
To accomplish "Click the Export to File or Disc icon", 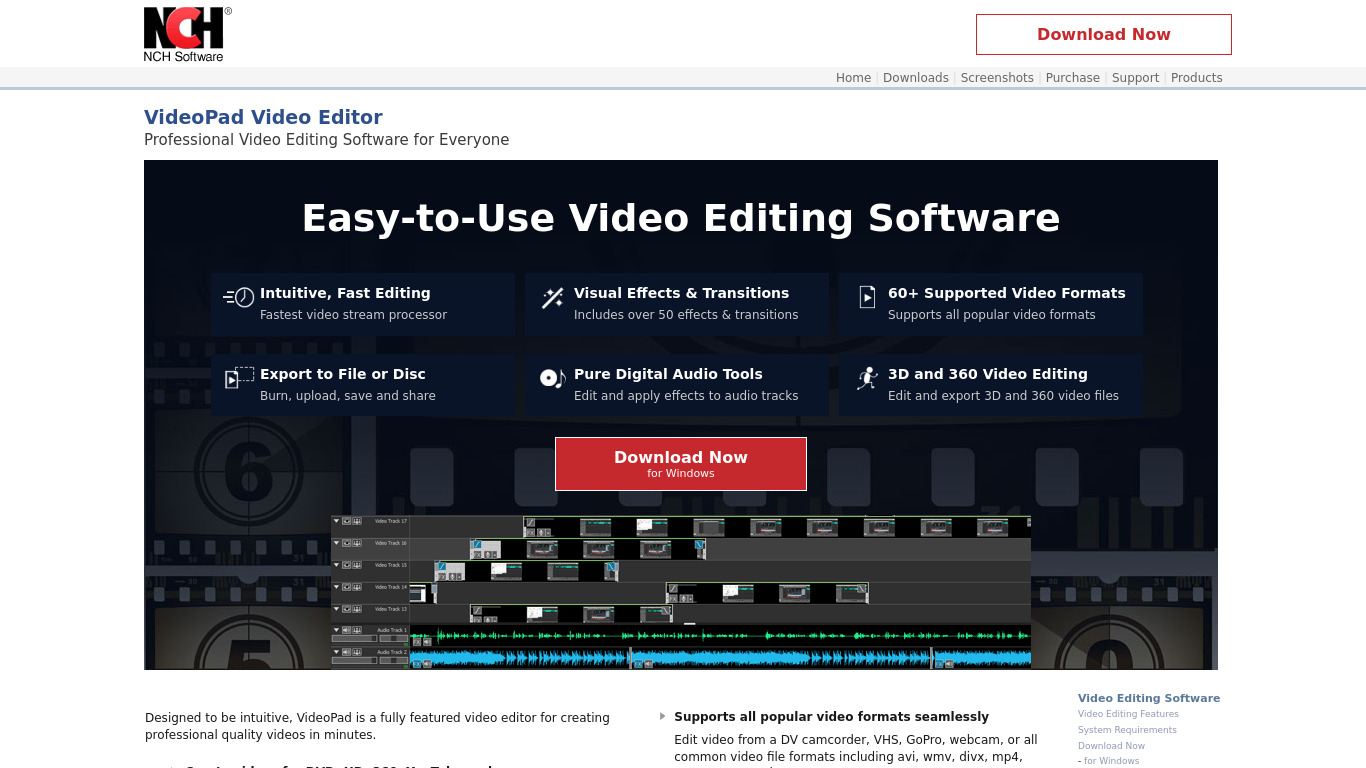I will tap(239, 378).
